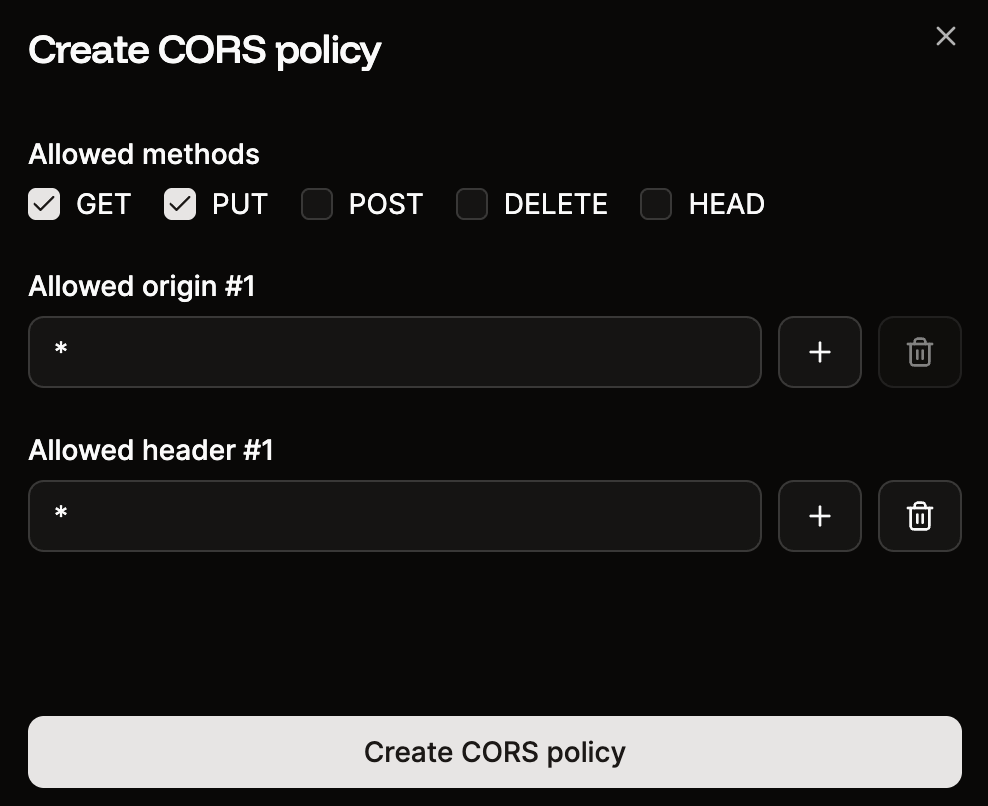
Task: Turn on the POST checkbox
Action: tap(316, 204)
